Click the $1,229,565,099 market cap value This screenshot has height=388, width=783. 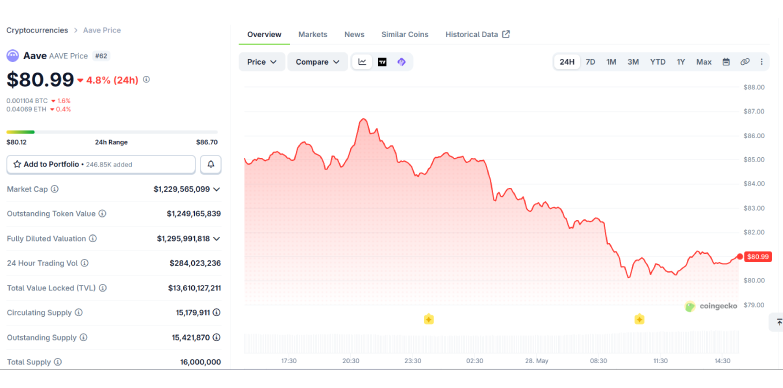click(x=181, y=189)
